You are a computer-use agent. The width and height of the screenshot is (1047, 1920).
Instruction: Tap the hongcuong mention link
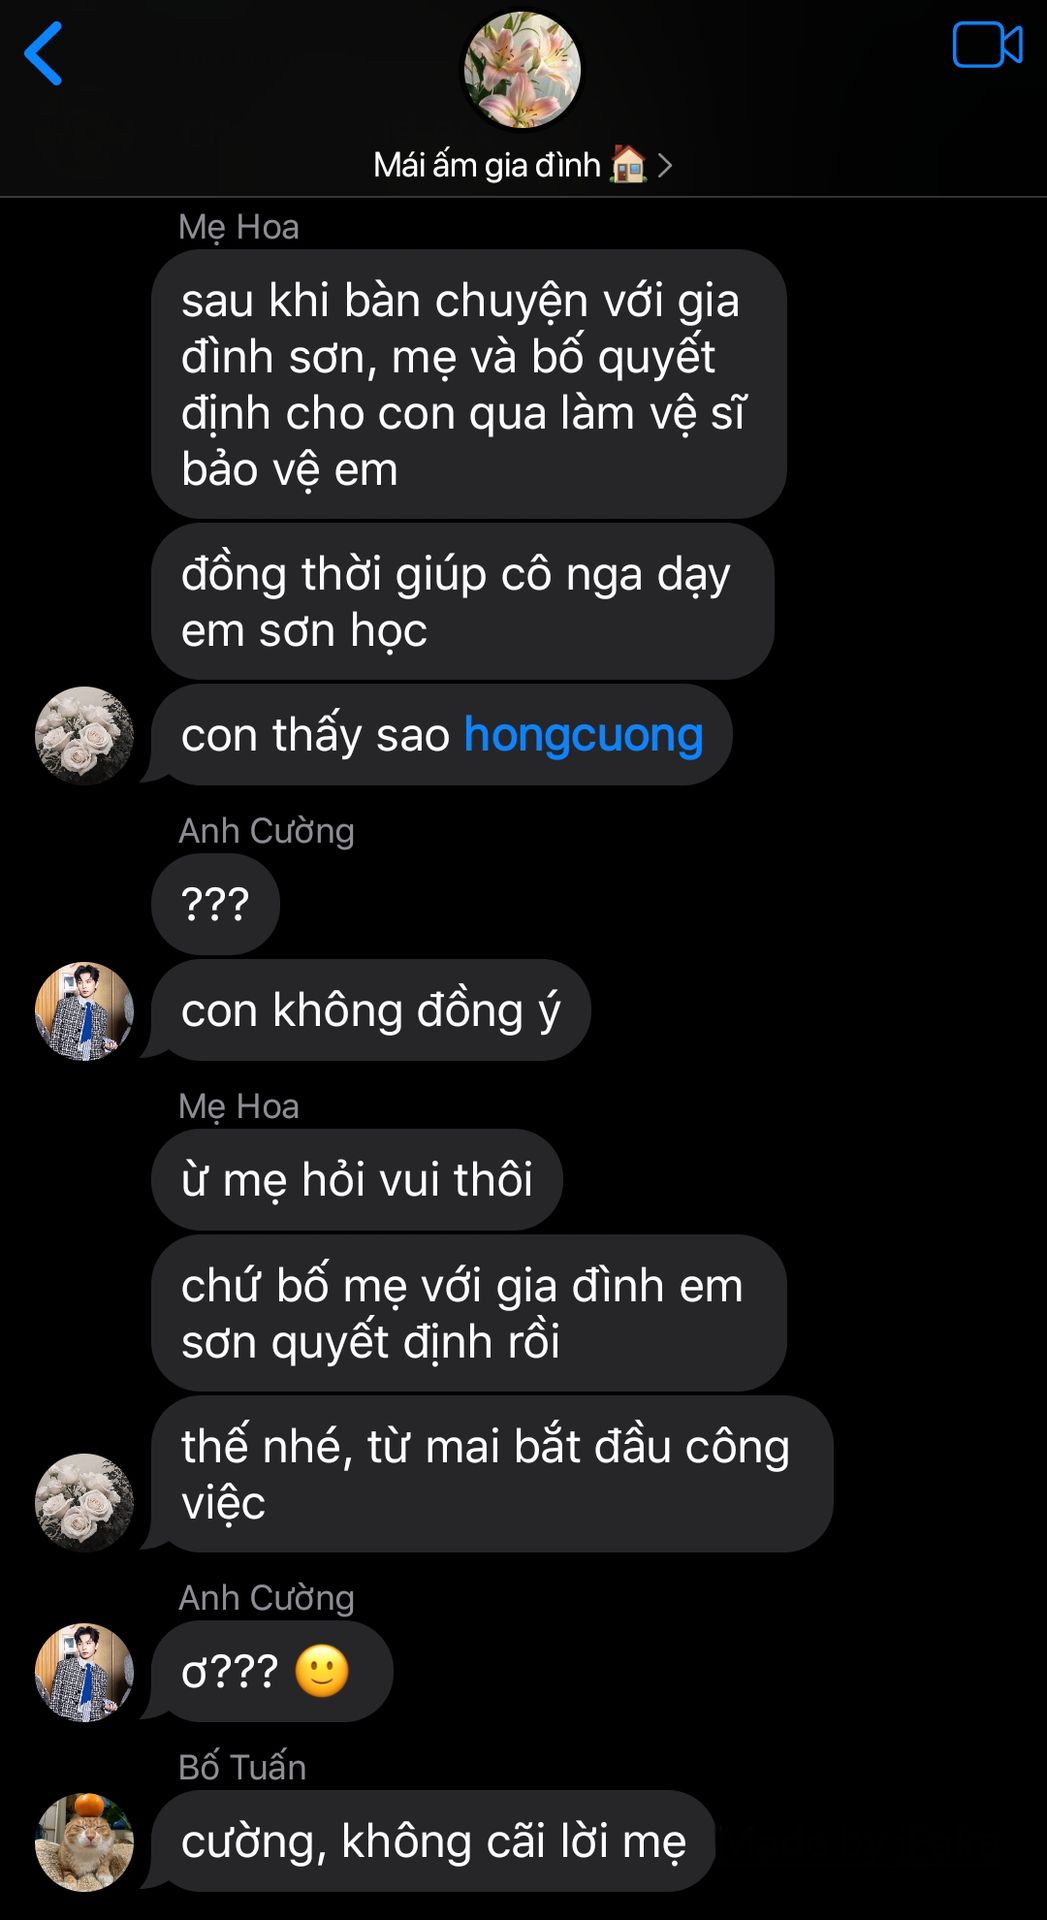click(x=583, y=735)
